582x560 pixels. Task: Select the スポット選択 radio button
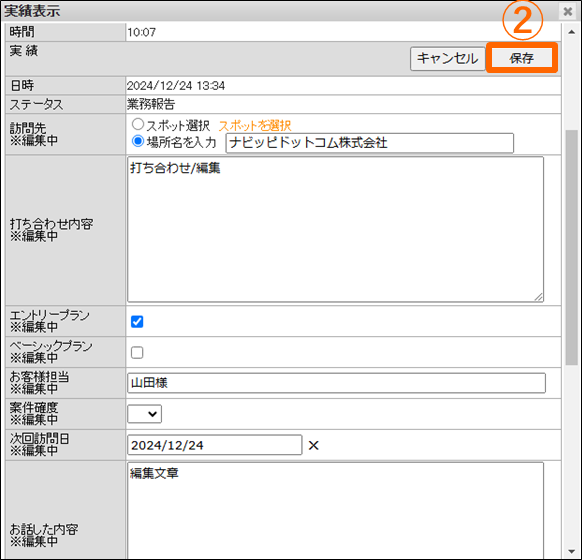[138, 124]
